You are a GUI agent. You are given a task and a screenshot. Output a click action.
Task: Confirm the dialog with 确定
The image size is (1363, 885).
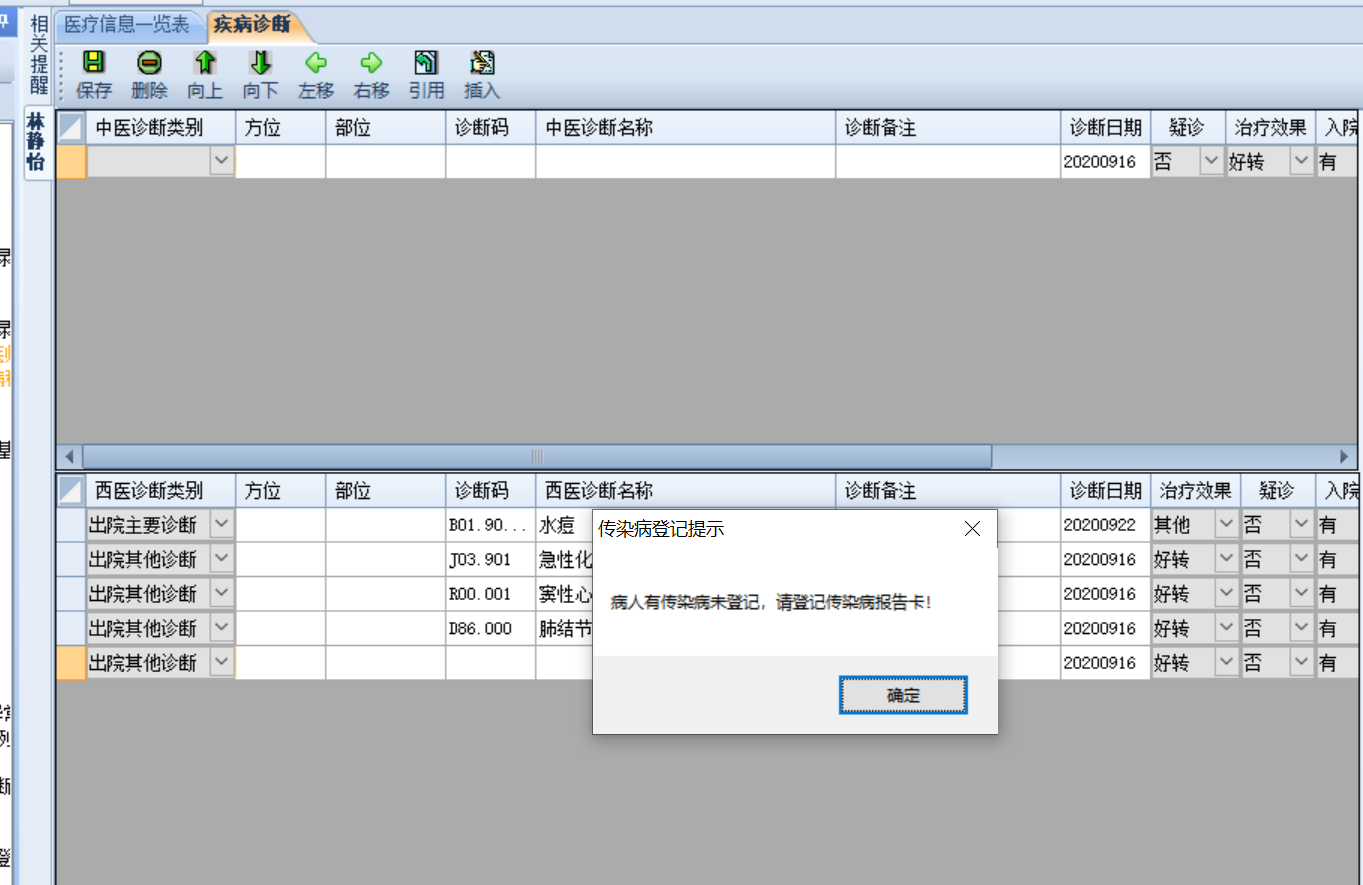pos(903,695)
